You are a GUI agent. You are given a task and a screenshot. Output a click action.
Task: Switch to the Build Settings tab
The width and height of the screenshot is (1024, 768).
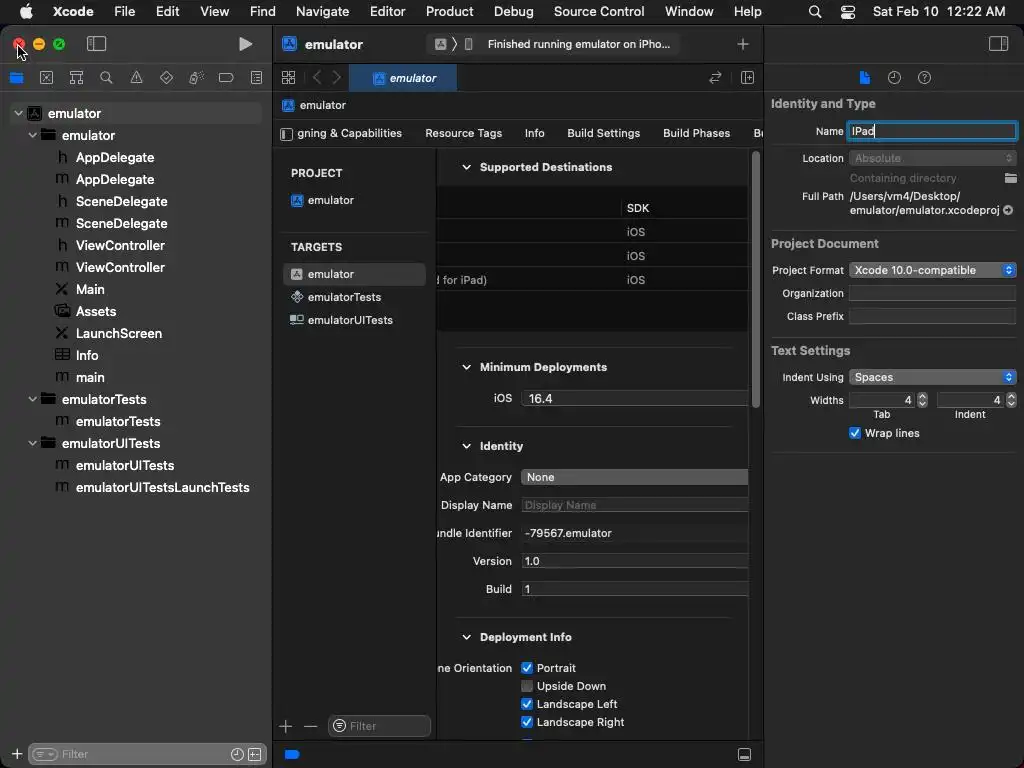coord(603,133)
